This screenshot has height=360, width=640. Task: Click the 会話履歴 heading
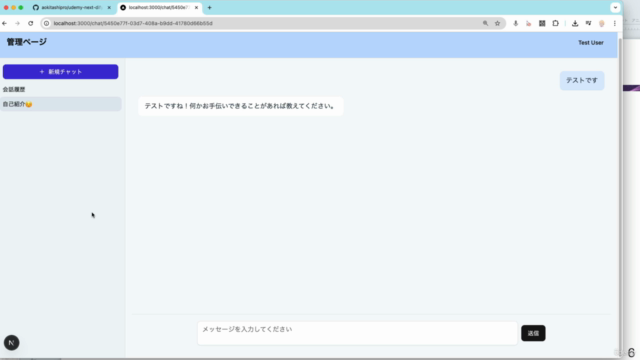point(14,89)
